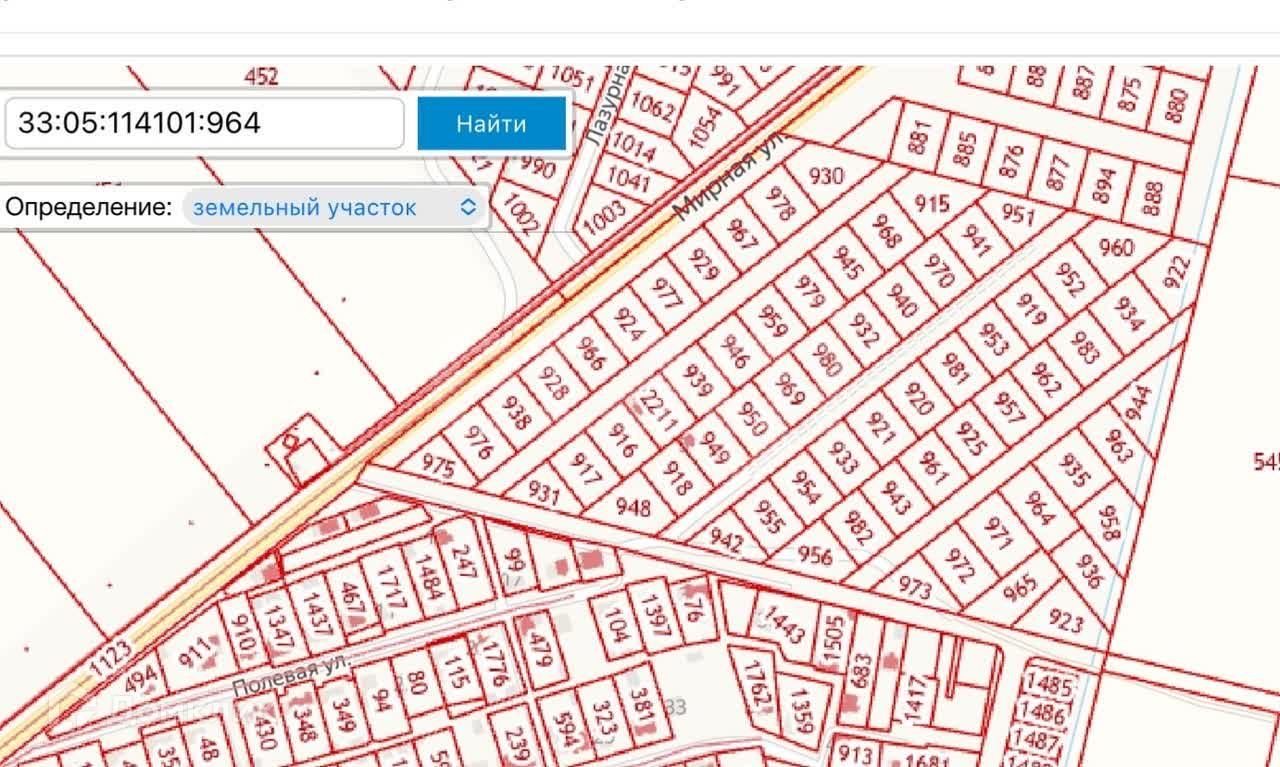Click parcel 954 on the map
This screenshot has width=1280, height=767.
(x=806, y=486)
